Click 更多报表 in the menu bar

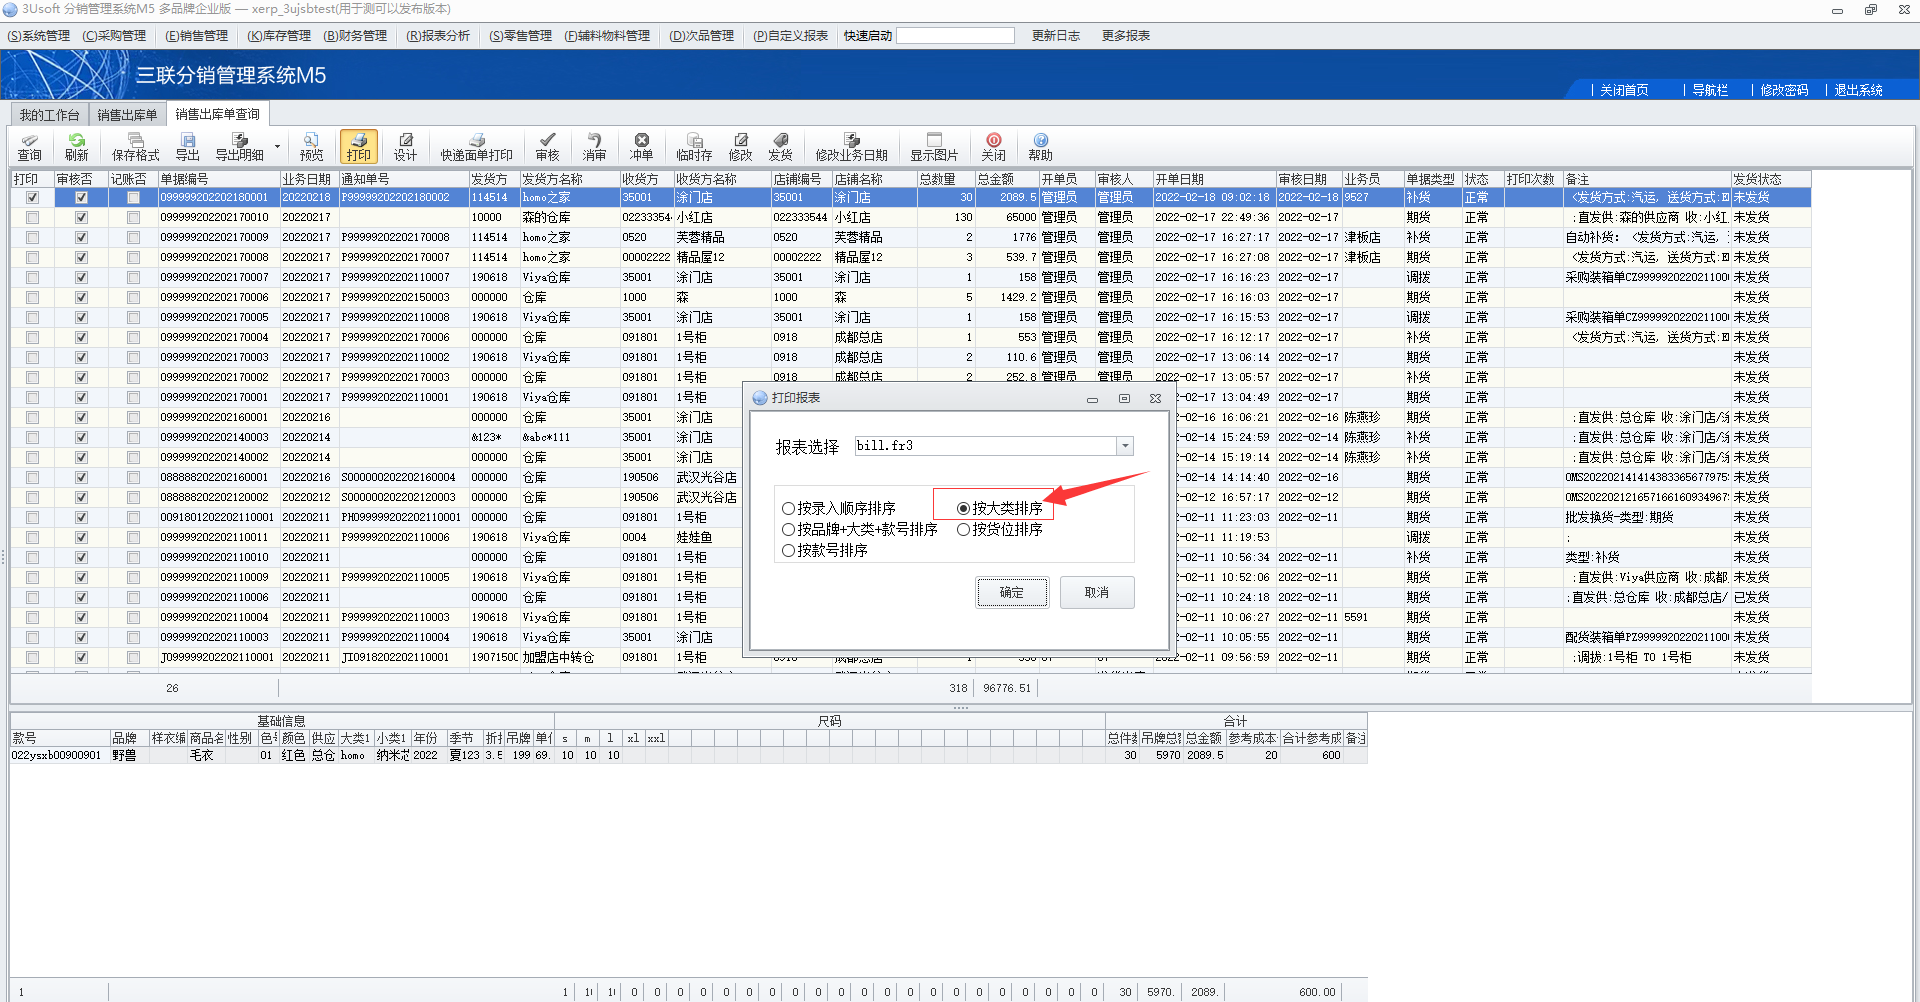point(1125,36)
